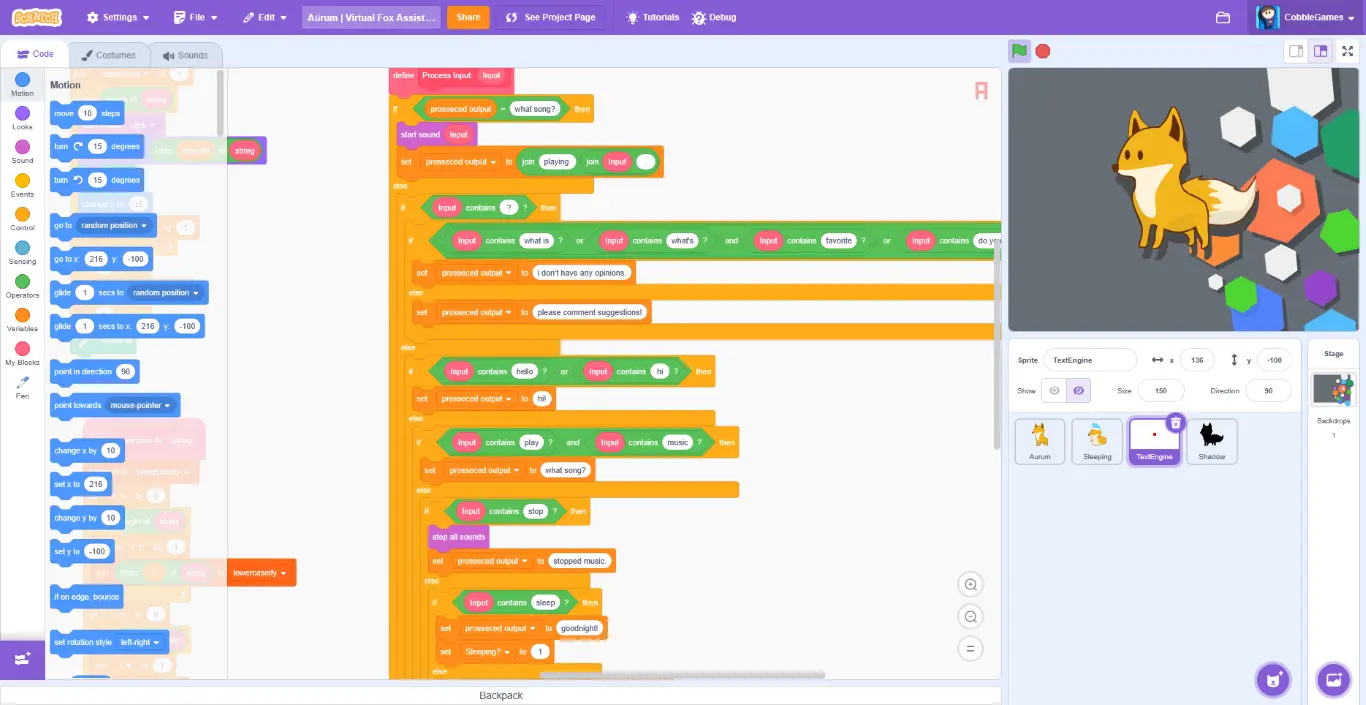Open the Edit menu

tap(265, 17)
